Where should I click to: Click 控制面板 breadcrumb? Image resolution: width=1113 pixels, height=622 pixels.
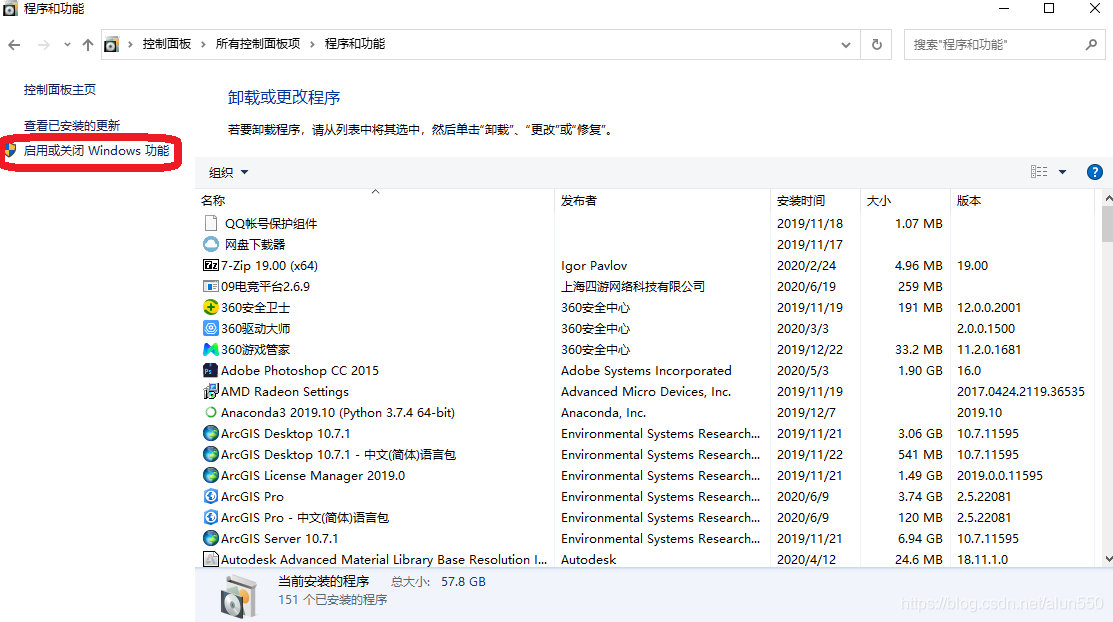coord(167,44)
